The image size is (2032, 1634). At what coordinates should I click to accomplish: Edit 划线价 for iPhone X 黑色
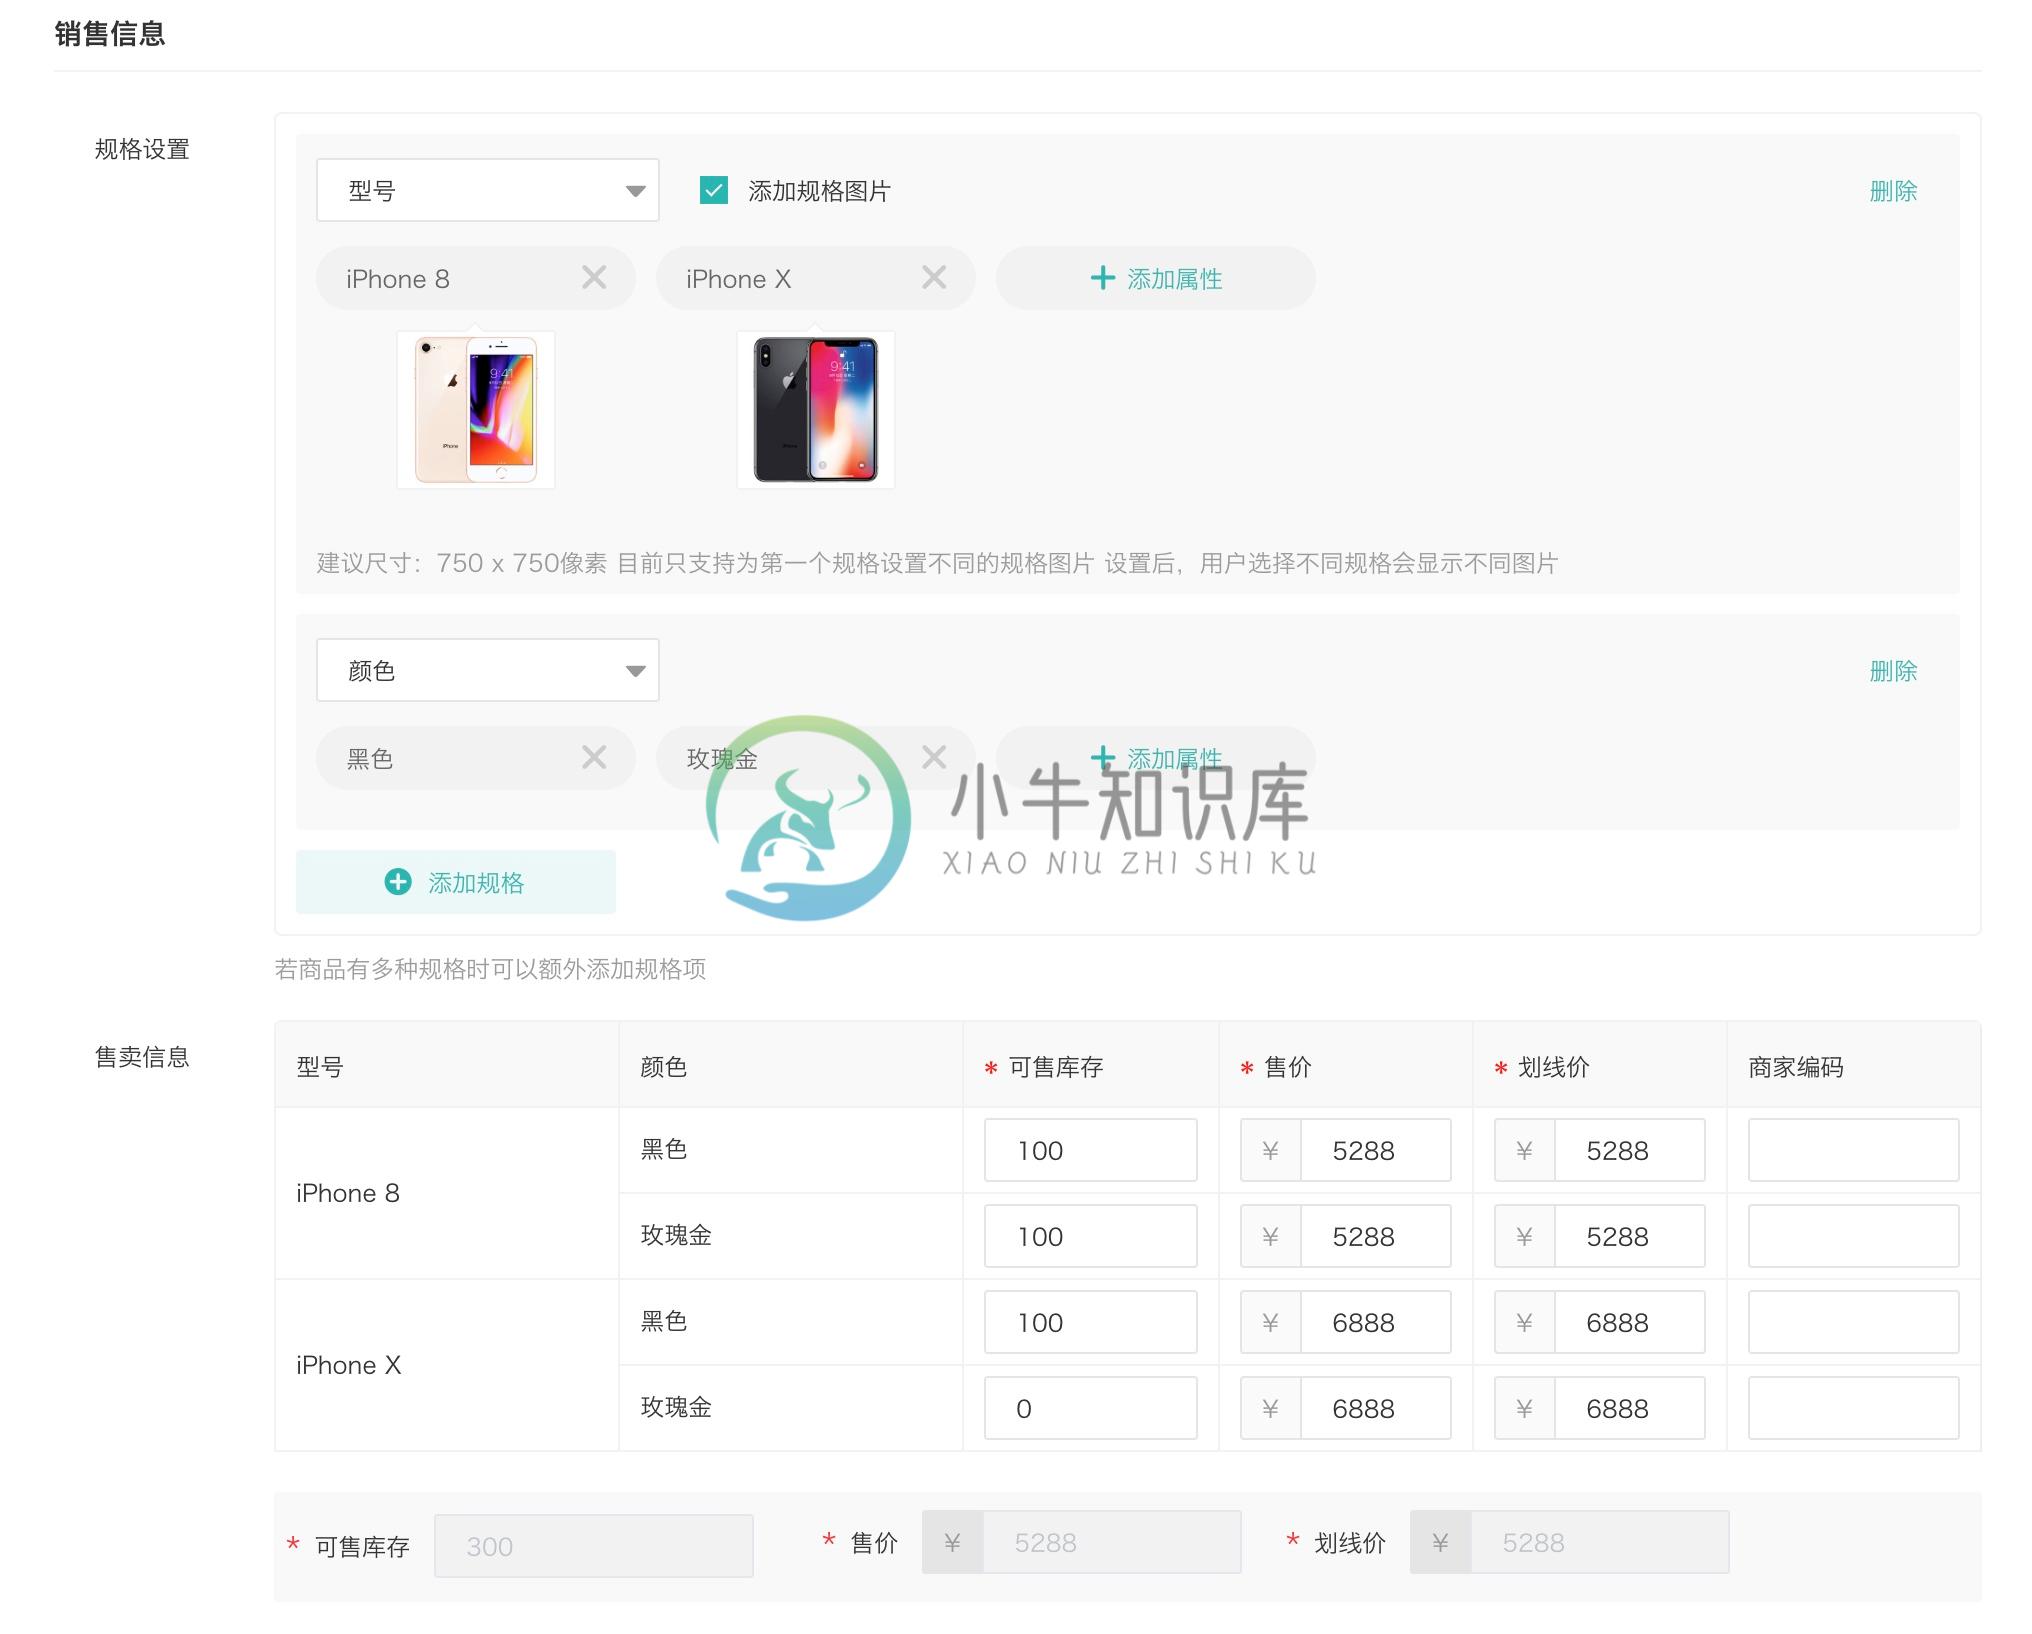tap(1629, 1322)
